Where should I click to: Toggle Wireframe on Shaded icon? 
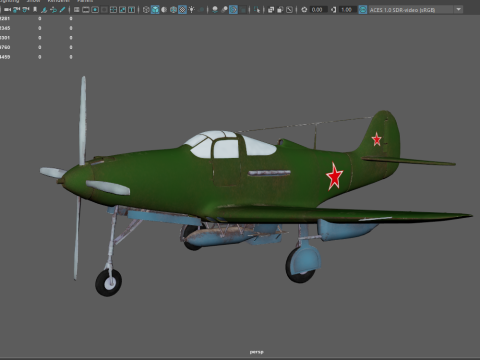click(173, 10)
